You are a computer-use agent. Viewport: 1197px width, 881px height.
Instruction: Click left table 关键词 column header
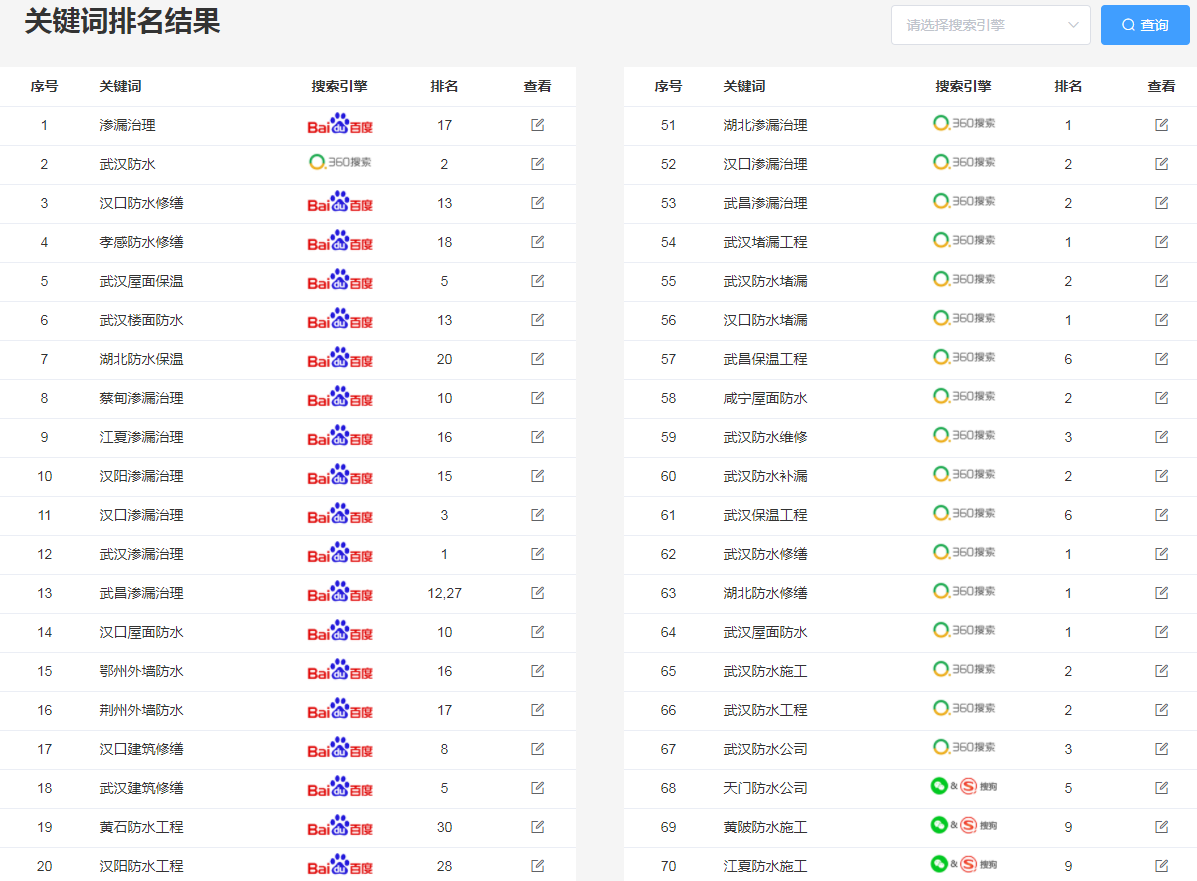[x=121, y=86]
